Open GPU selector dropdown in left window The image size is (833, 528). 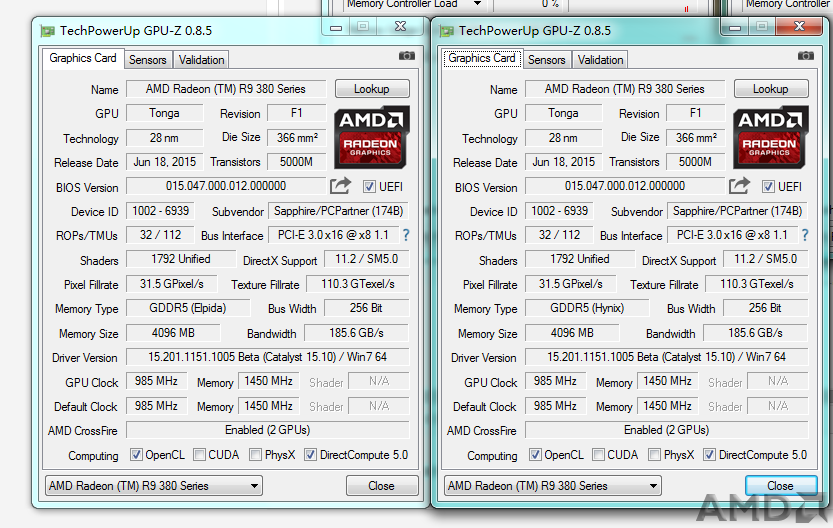pos(154,486)
